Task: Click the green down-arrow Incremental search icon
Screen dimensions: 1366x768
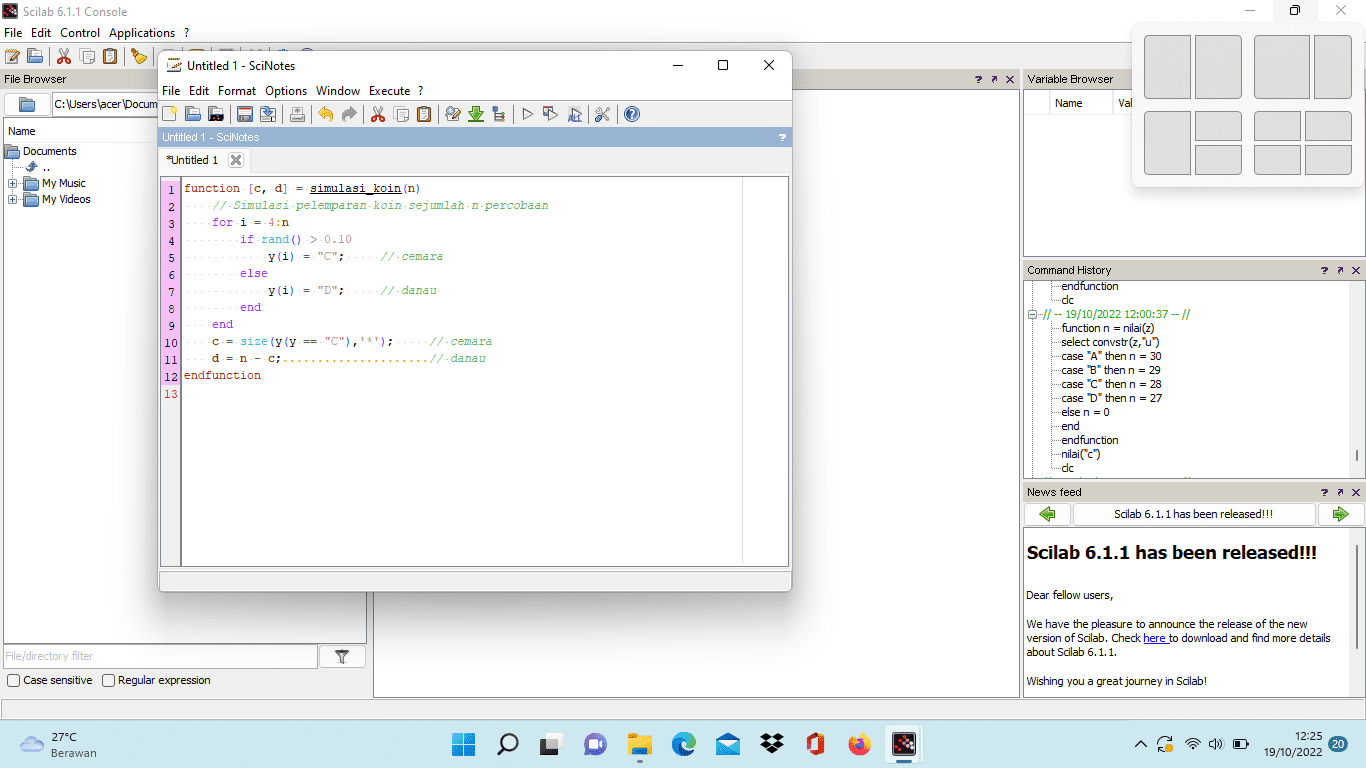Action: point(476,114)
